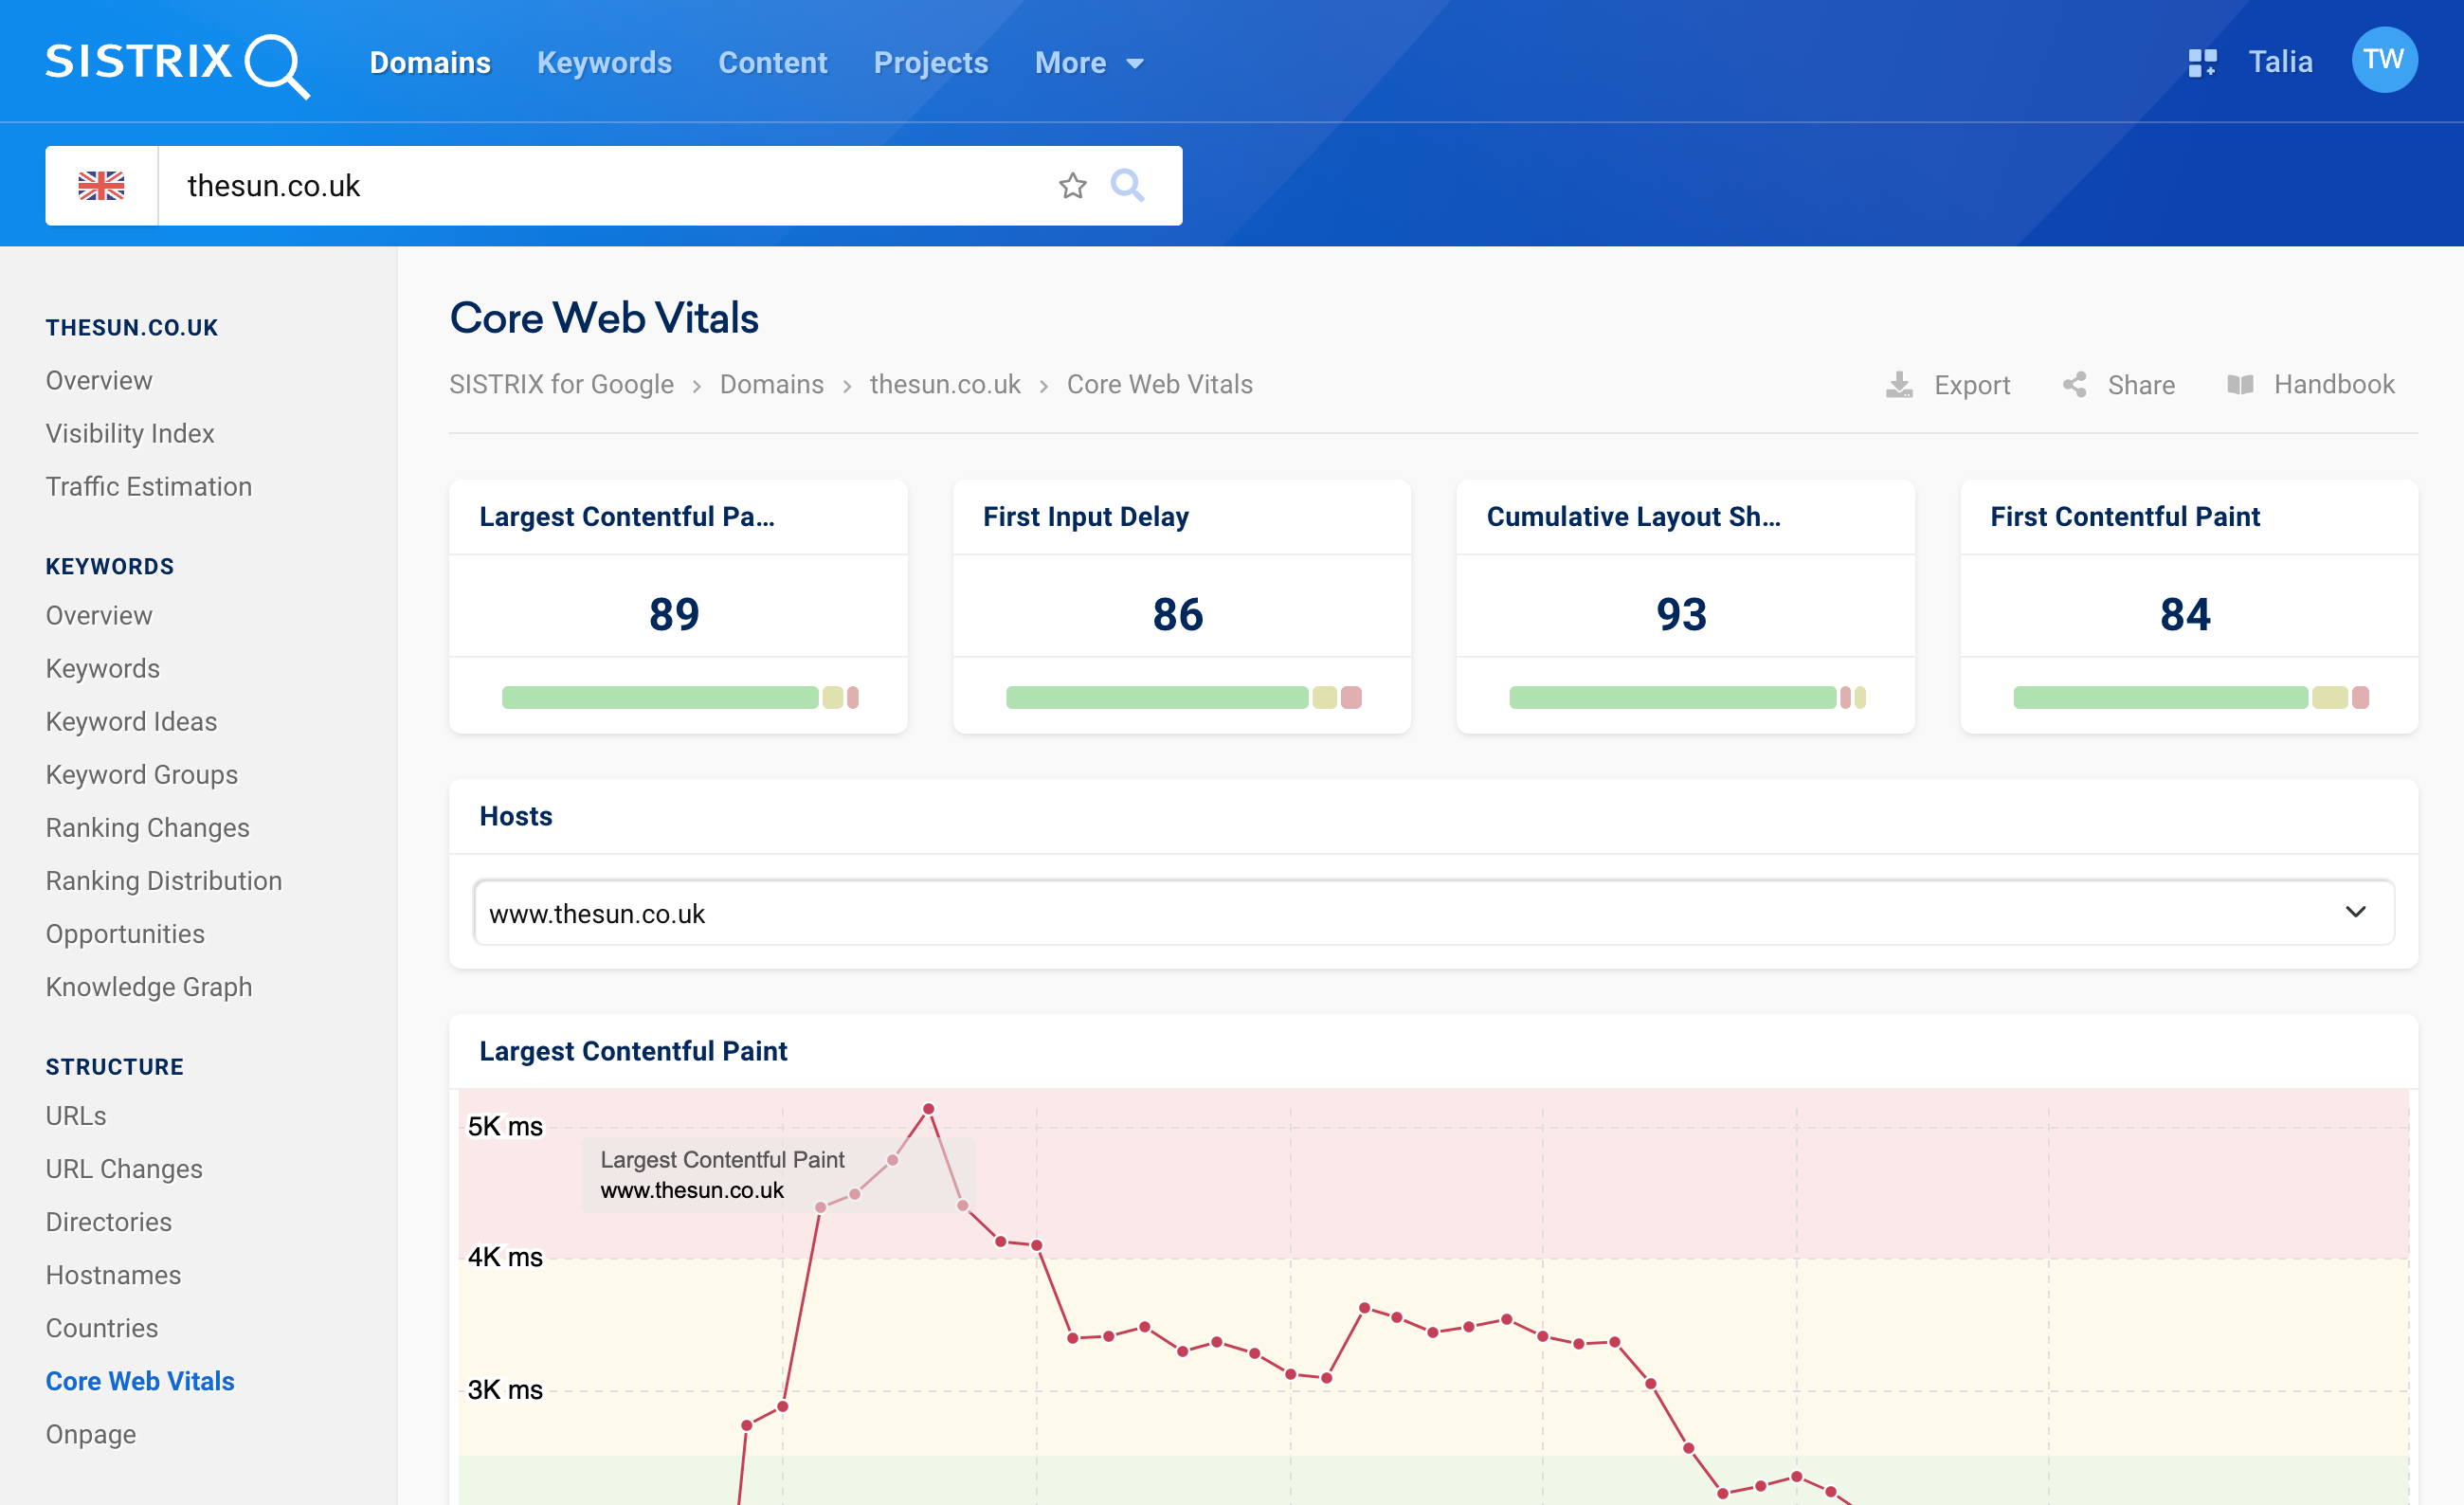Toggle the First Input Delay metric card
This screenshot has height=1505, width=2464.
point(1177,606)
